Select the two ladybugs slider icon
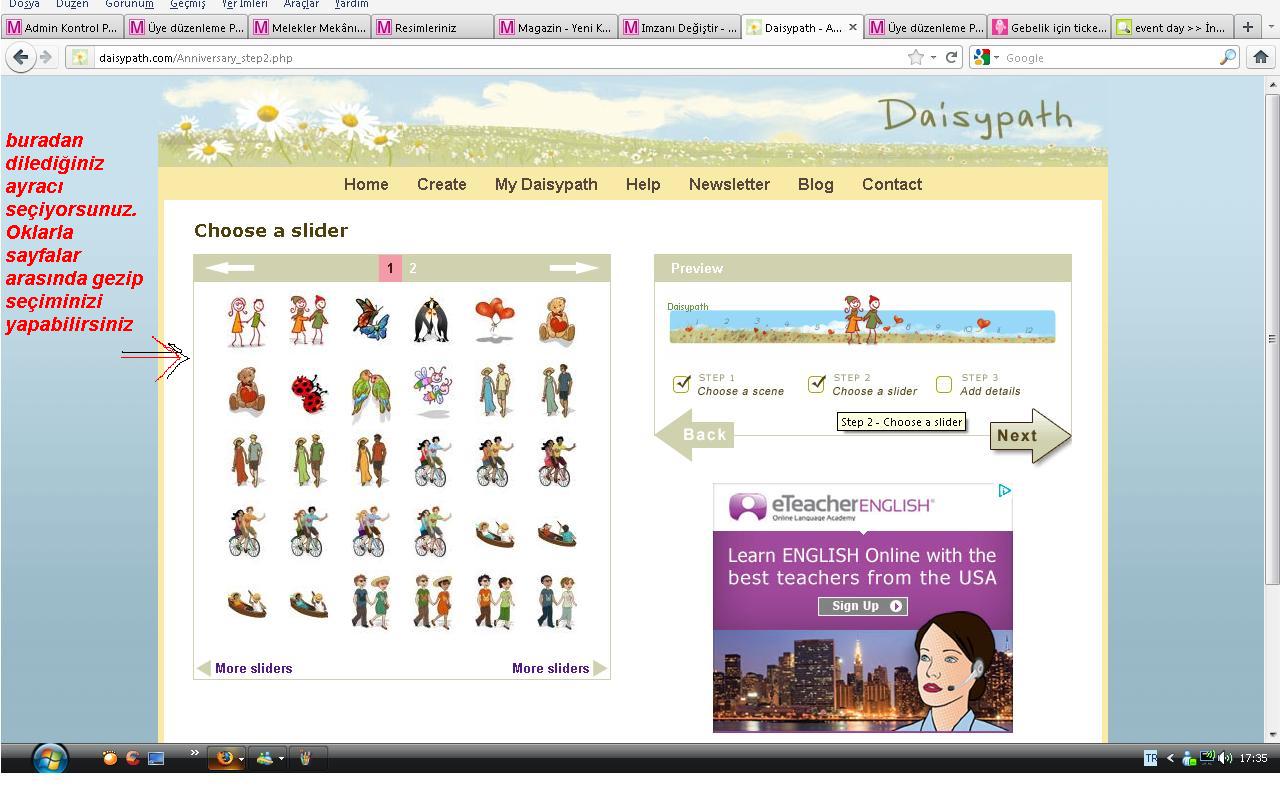Viewport: 1280px width, 800px height. click(x=308, y=393)
